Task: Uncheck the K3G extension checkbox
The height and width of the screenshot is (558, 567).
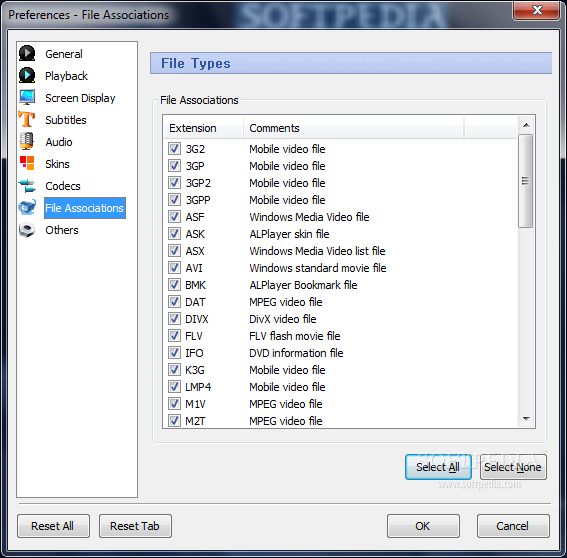Action: pos(174,370)
